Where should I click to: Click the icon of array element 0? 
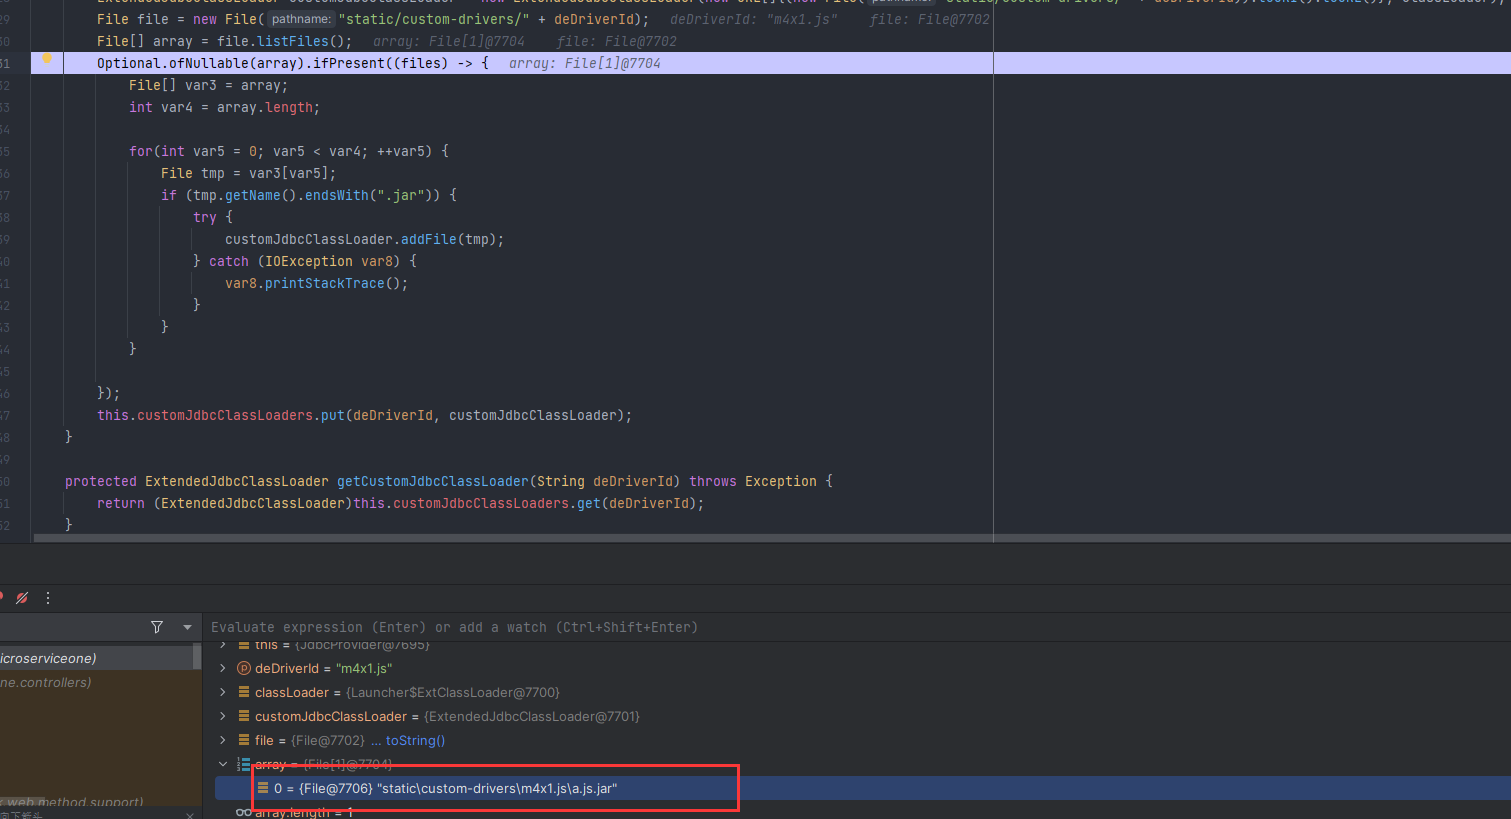[263, 788]
